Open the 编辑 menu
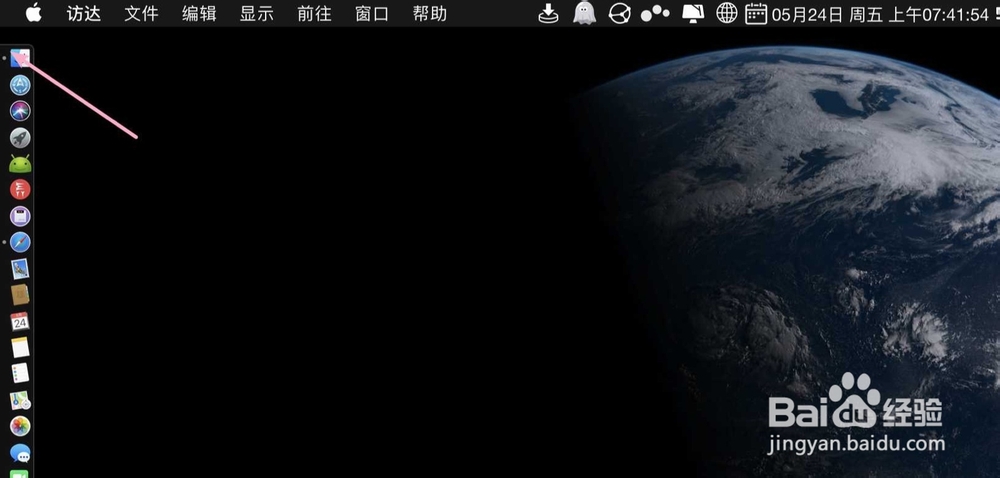This screenshot has height=478, width=1000. click(x=199, y=14)
